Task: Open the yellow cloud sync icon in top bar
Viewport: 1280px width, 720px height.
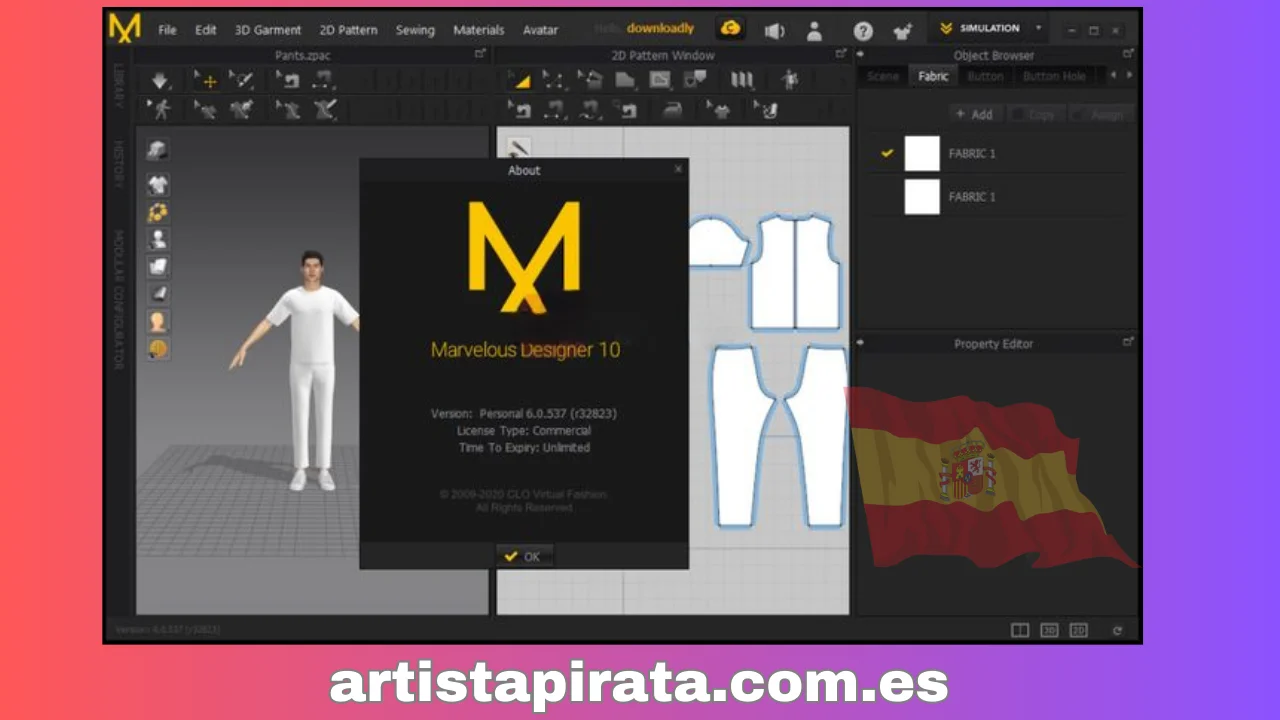Action: 731,29
